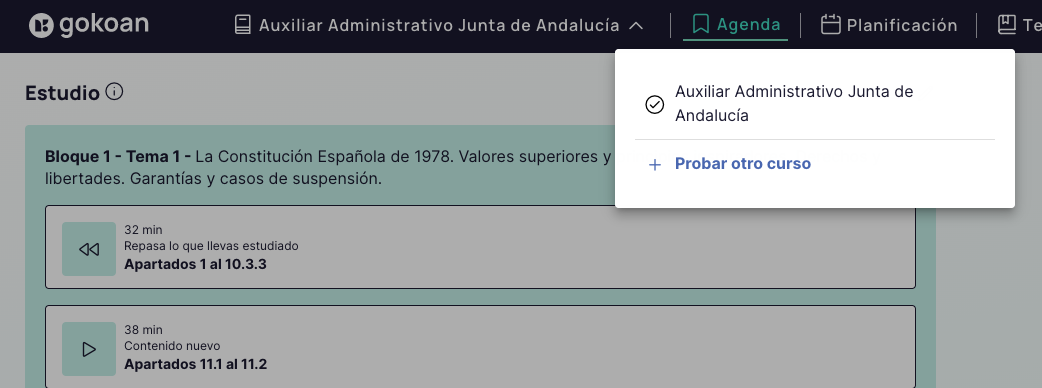Click the rewind review icon
Screen dimensions: 1042x388
pyautogui.click(x=89, y=249)
